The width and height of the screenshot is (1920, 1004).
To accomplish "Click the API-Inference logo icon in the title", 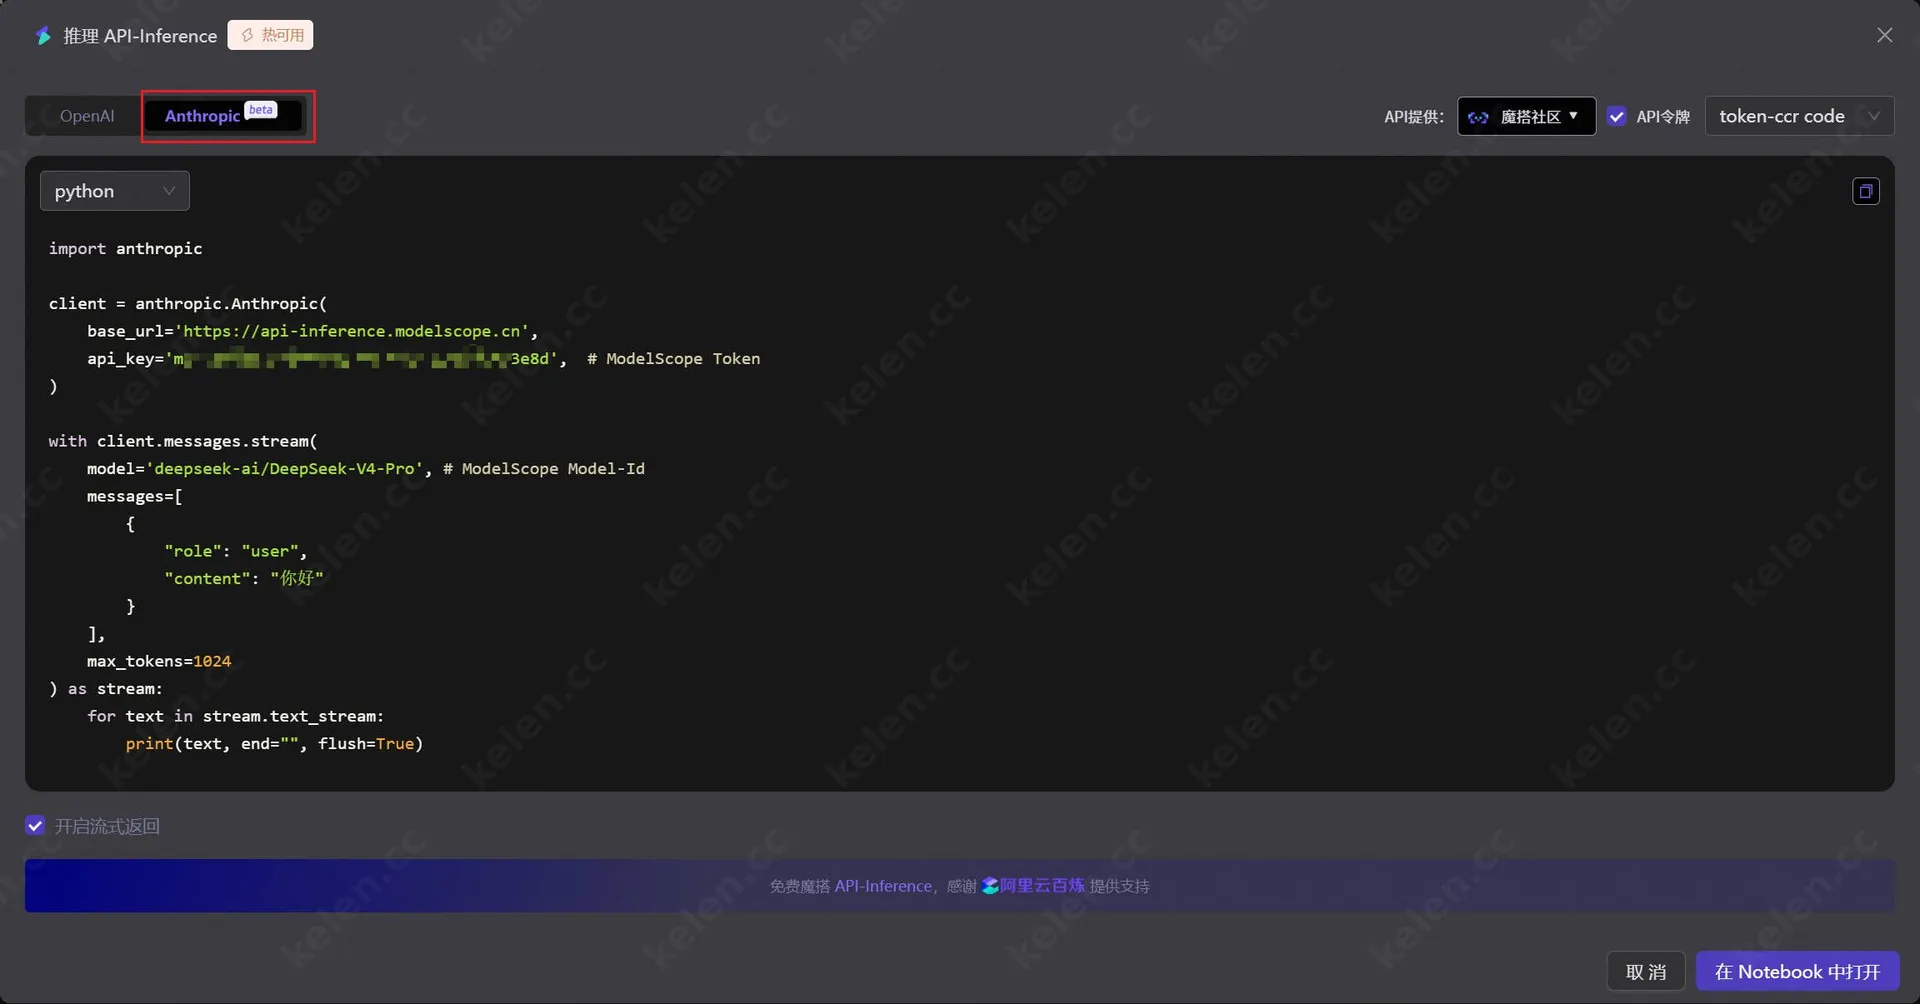I will 43,36.
